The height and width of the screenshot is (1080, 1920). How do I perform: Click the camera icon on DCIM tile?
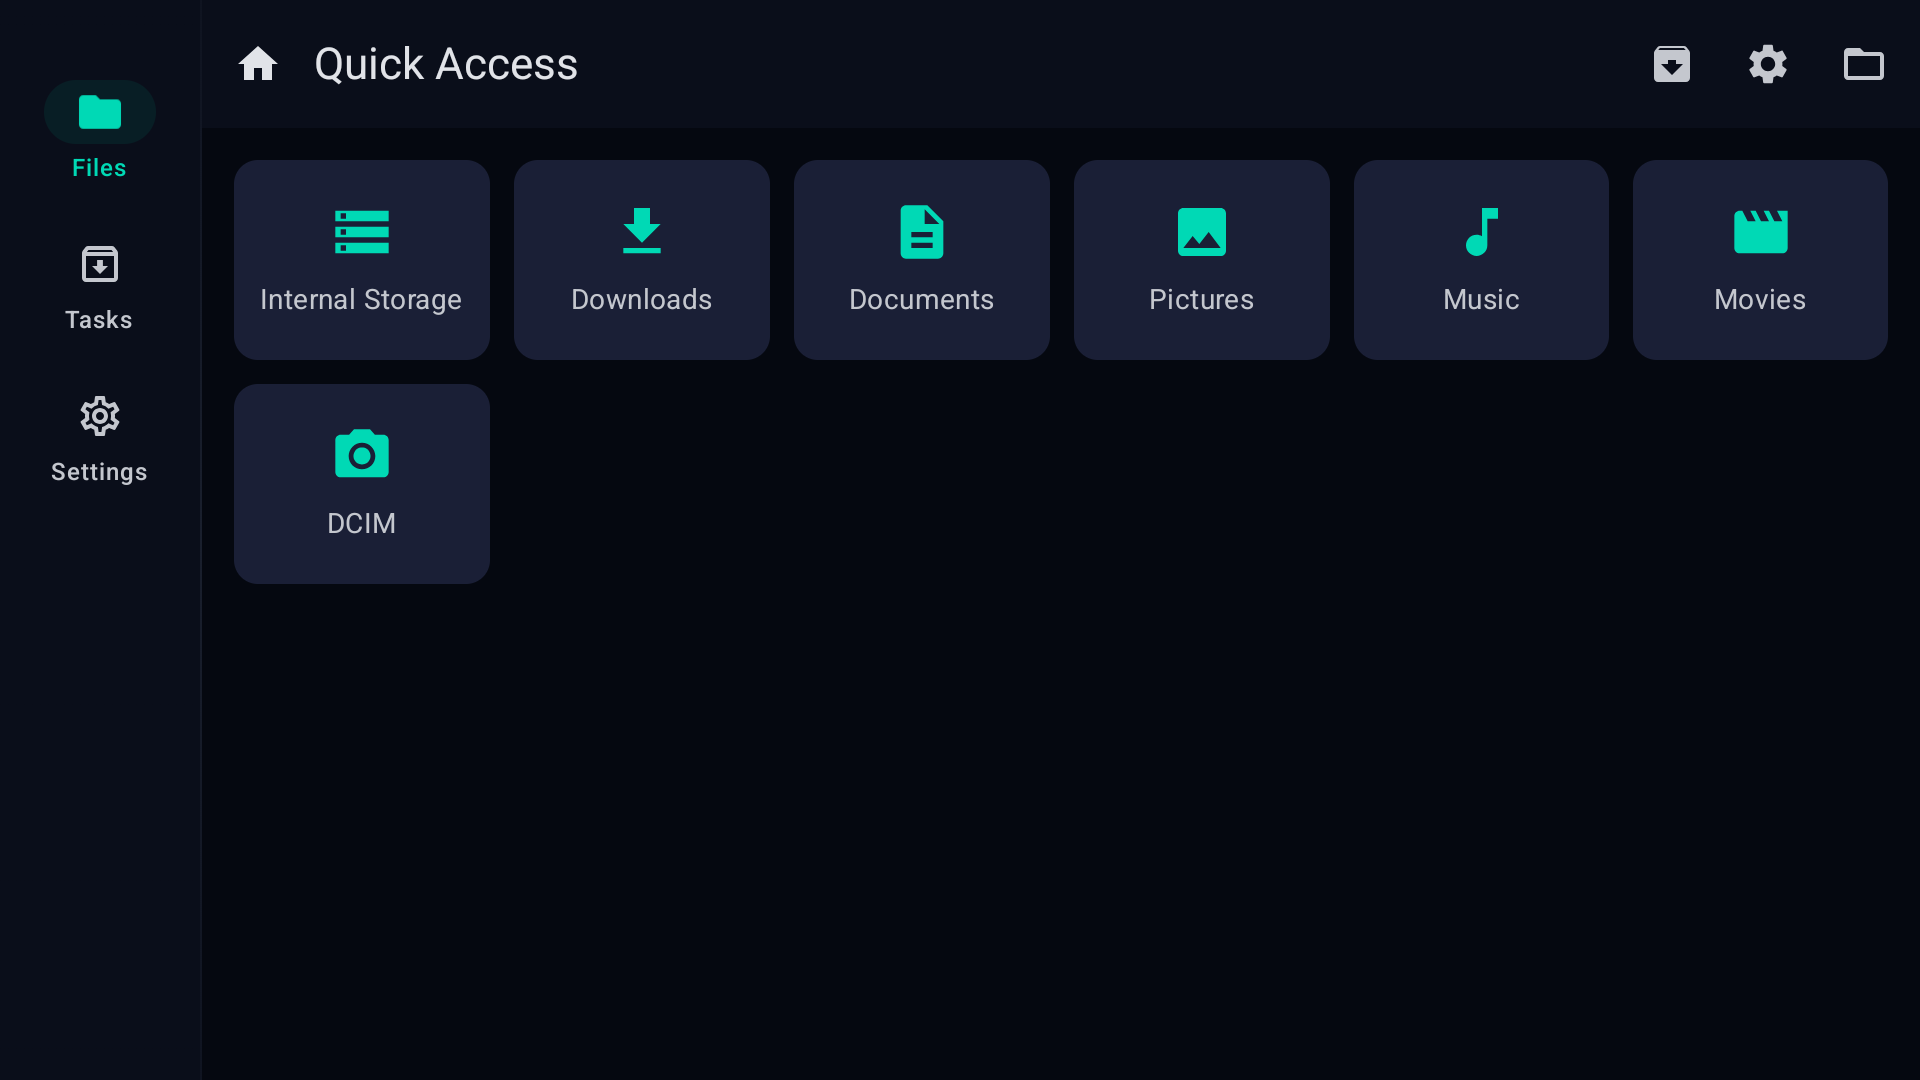(x=361, y=455)
